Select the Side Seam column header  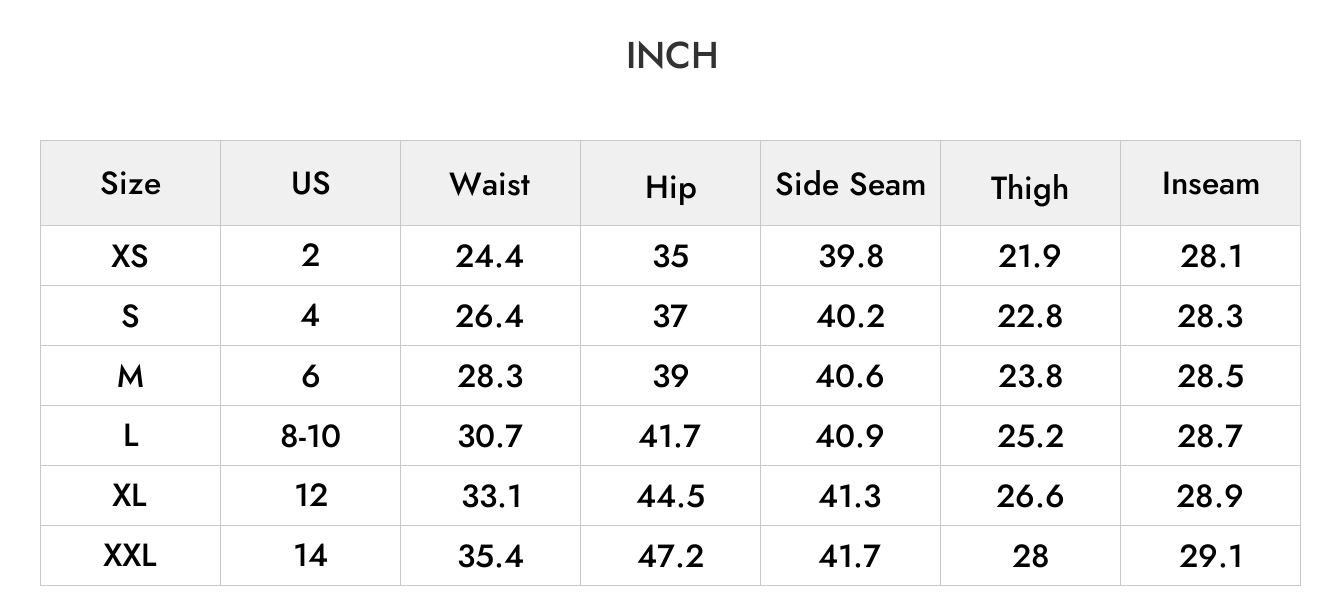coord(851,184)
